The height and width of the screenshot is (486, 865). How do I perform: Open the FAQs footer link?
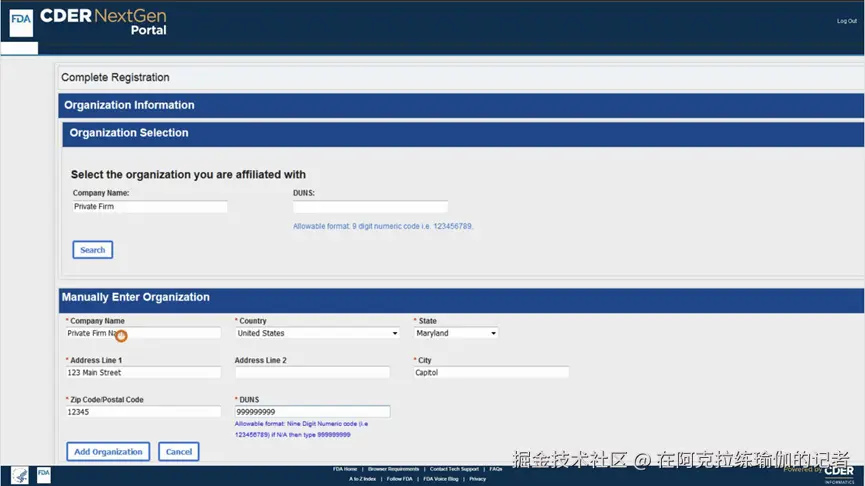click(495, 469)
